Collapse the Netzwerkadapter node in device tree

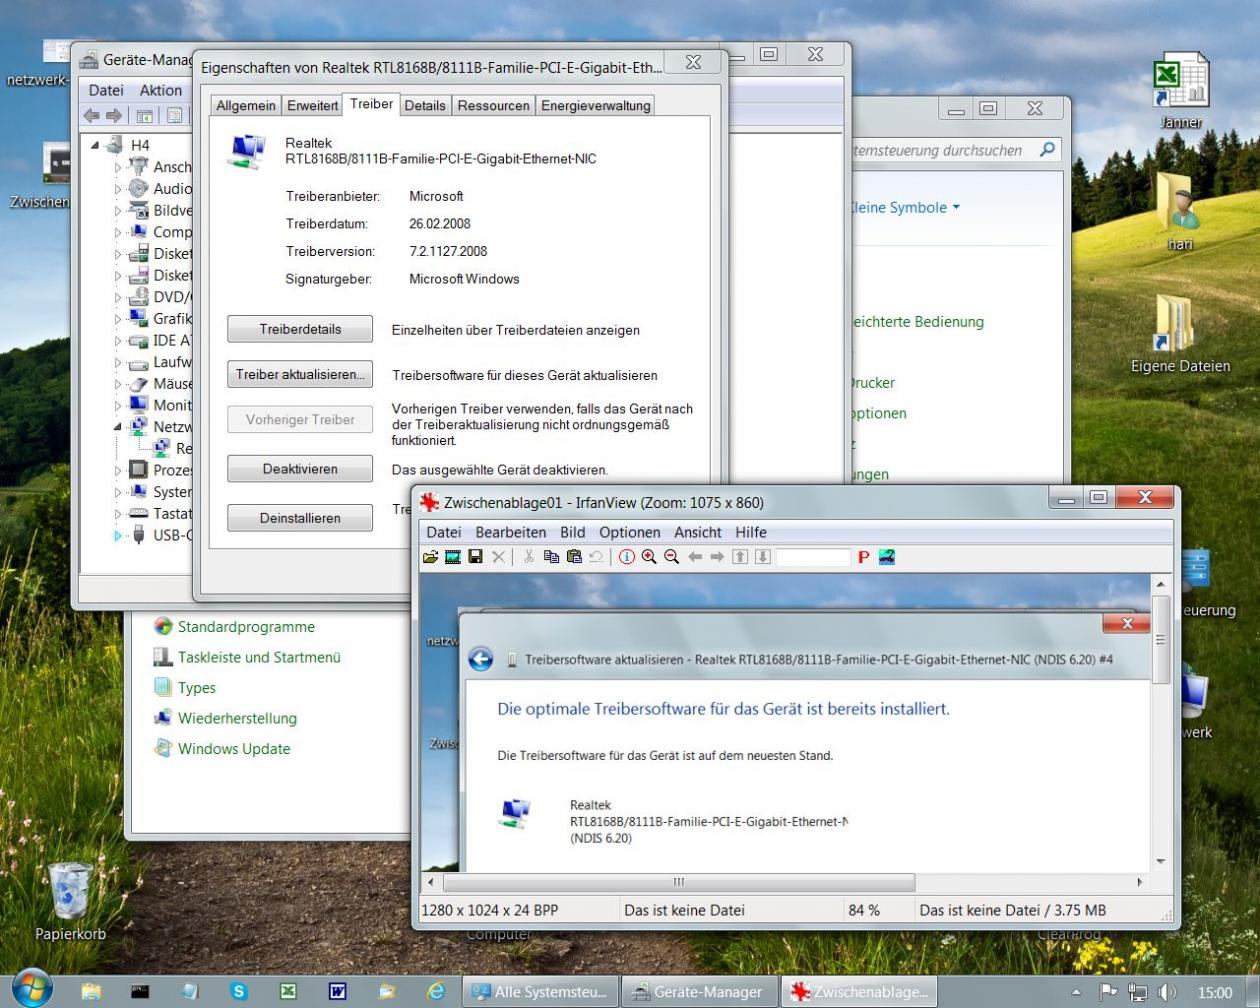click(118, 427)
